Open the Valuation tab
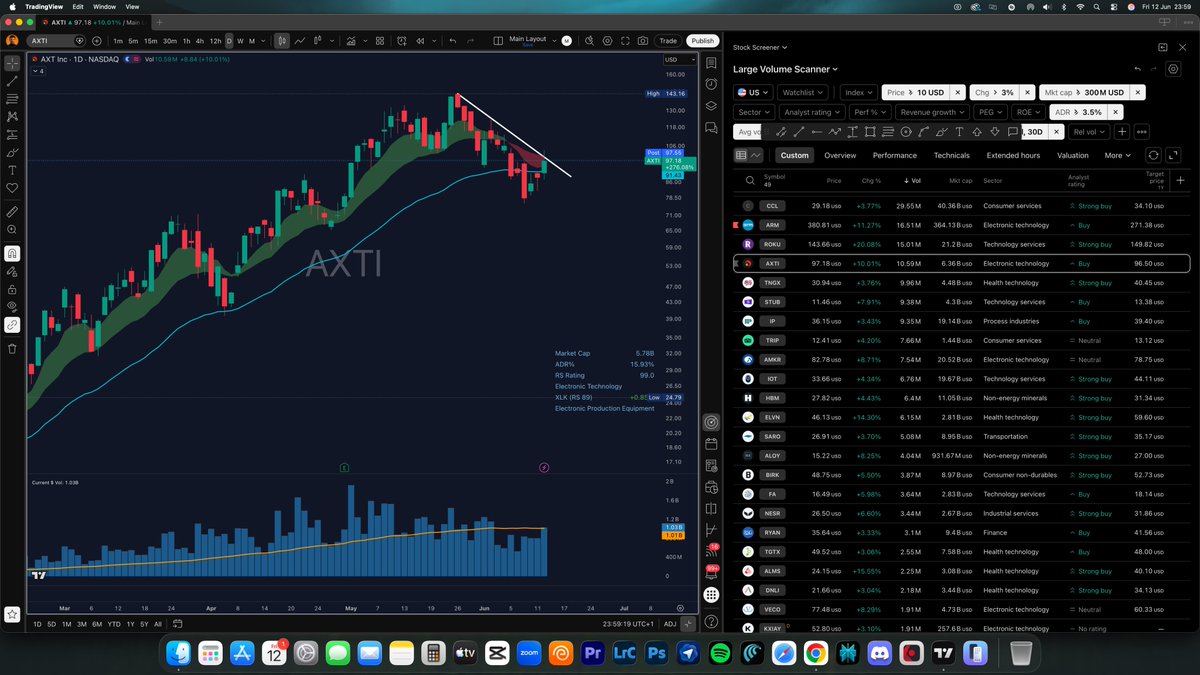1200x675 pixels. tap(1072, 155)
